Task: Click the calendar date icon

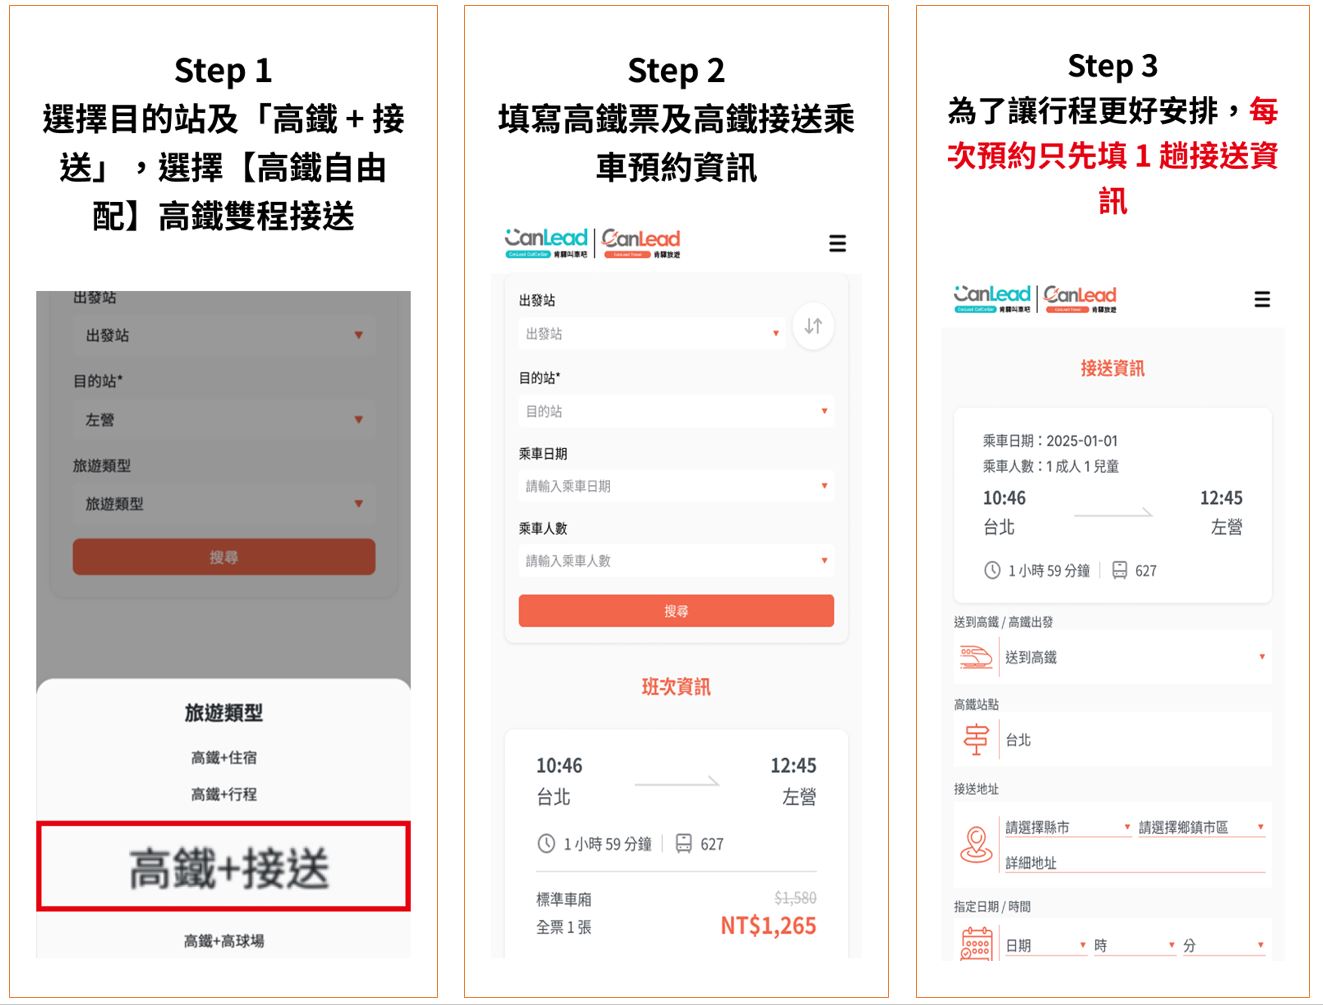Action: tap(975, 944)
